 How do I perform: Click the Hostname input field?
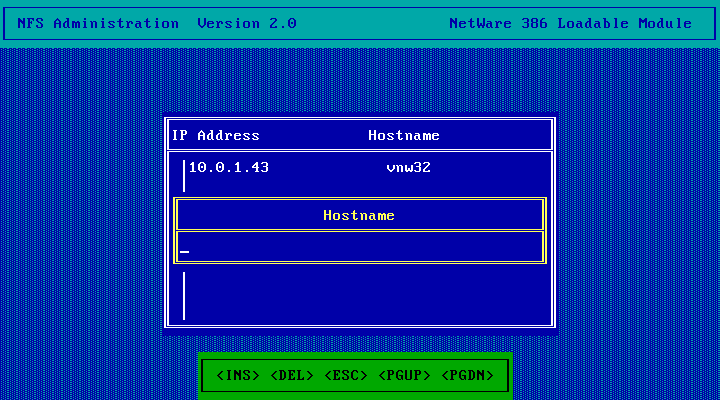[360, 247]
